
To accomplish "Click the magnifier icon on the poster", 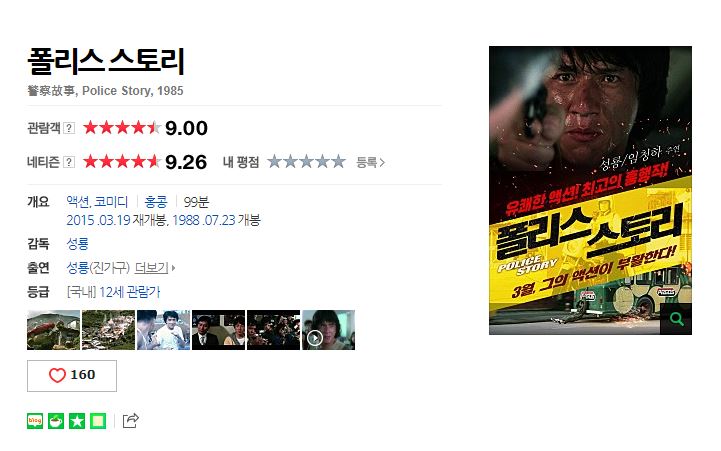I will click(676, 319).
